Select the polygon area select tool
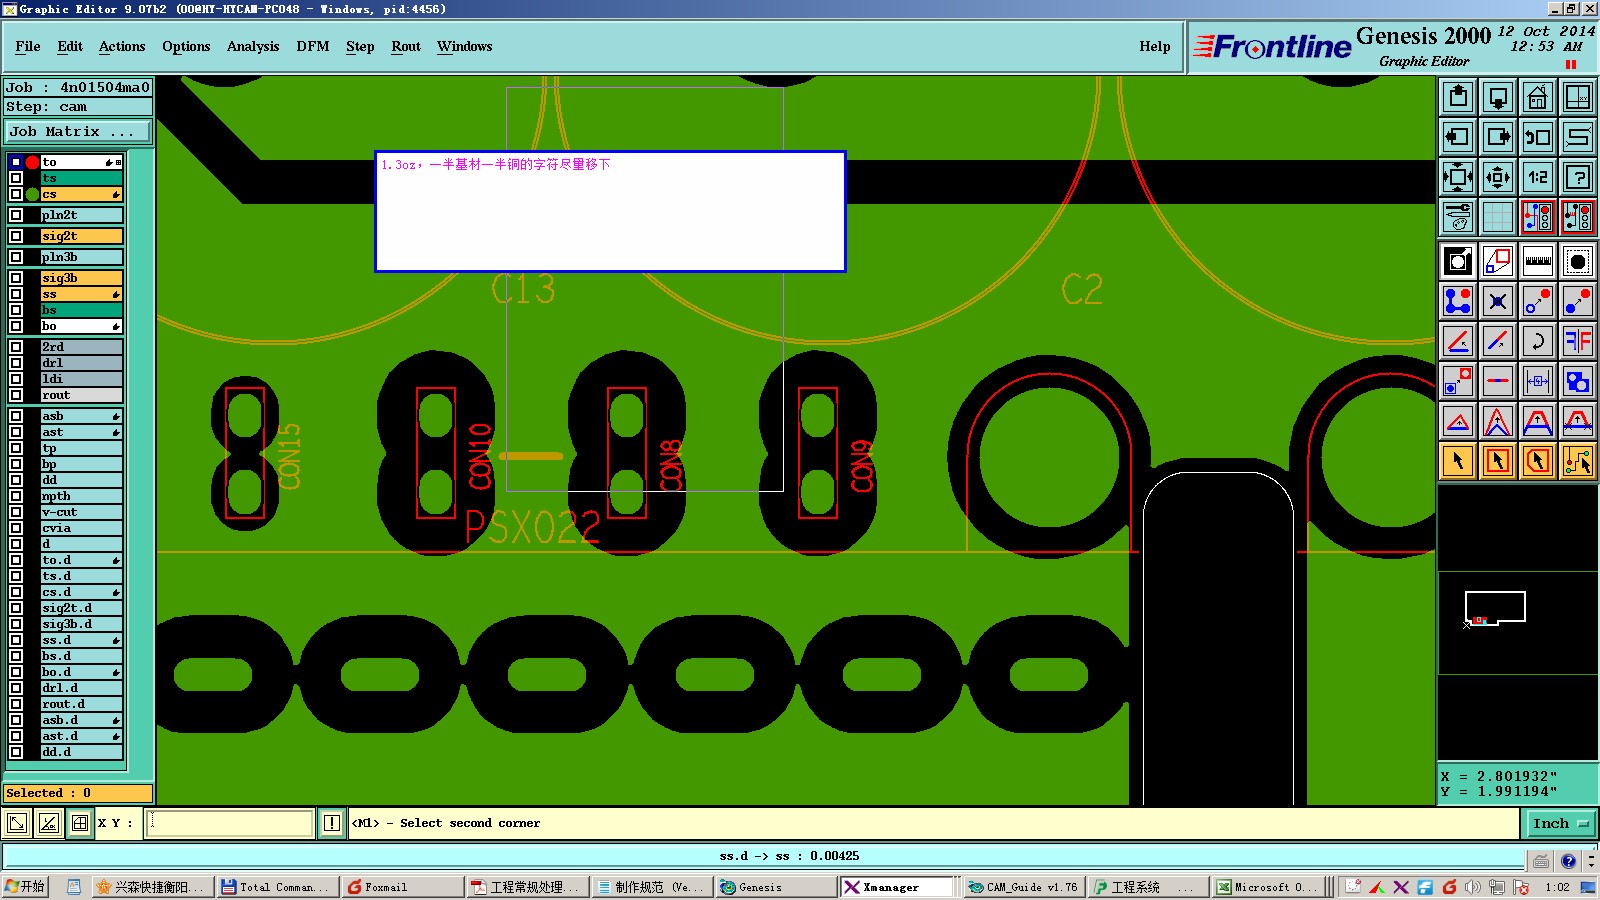 pyautogui.click(x=1538, y=461)
